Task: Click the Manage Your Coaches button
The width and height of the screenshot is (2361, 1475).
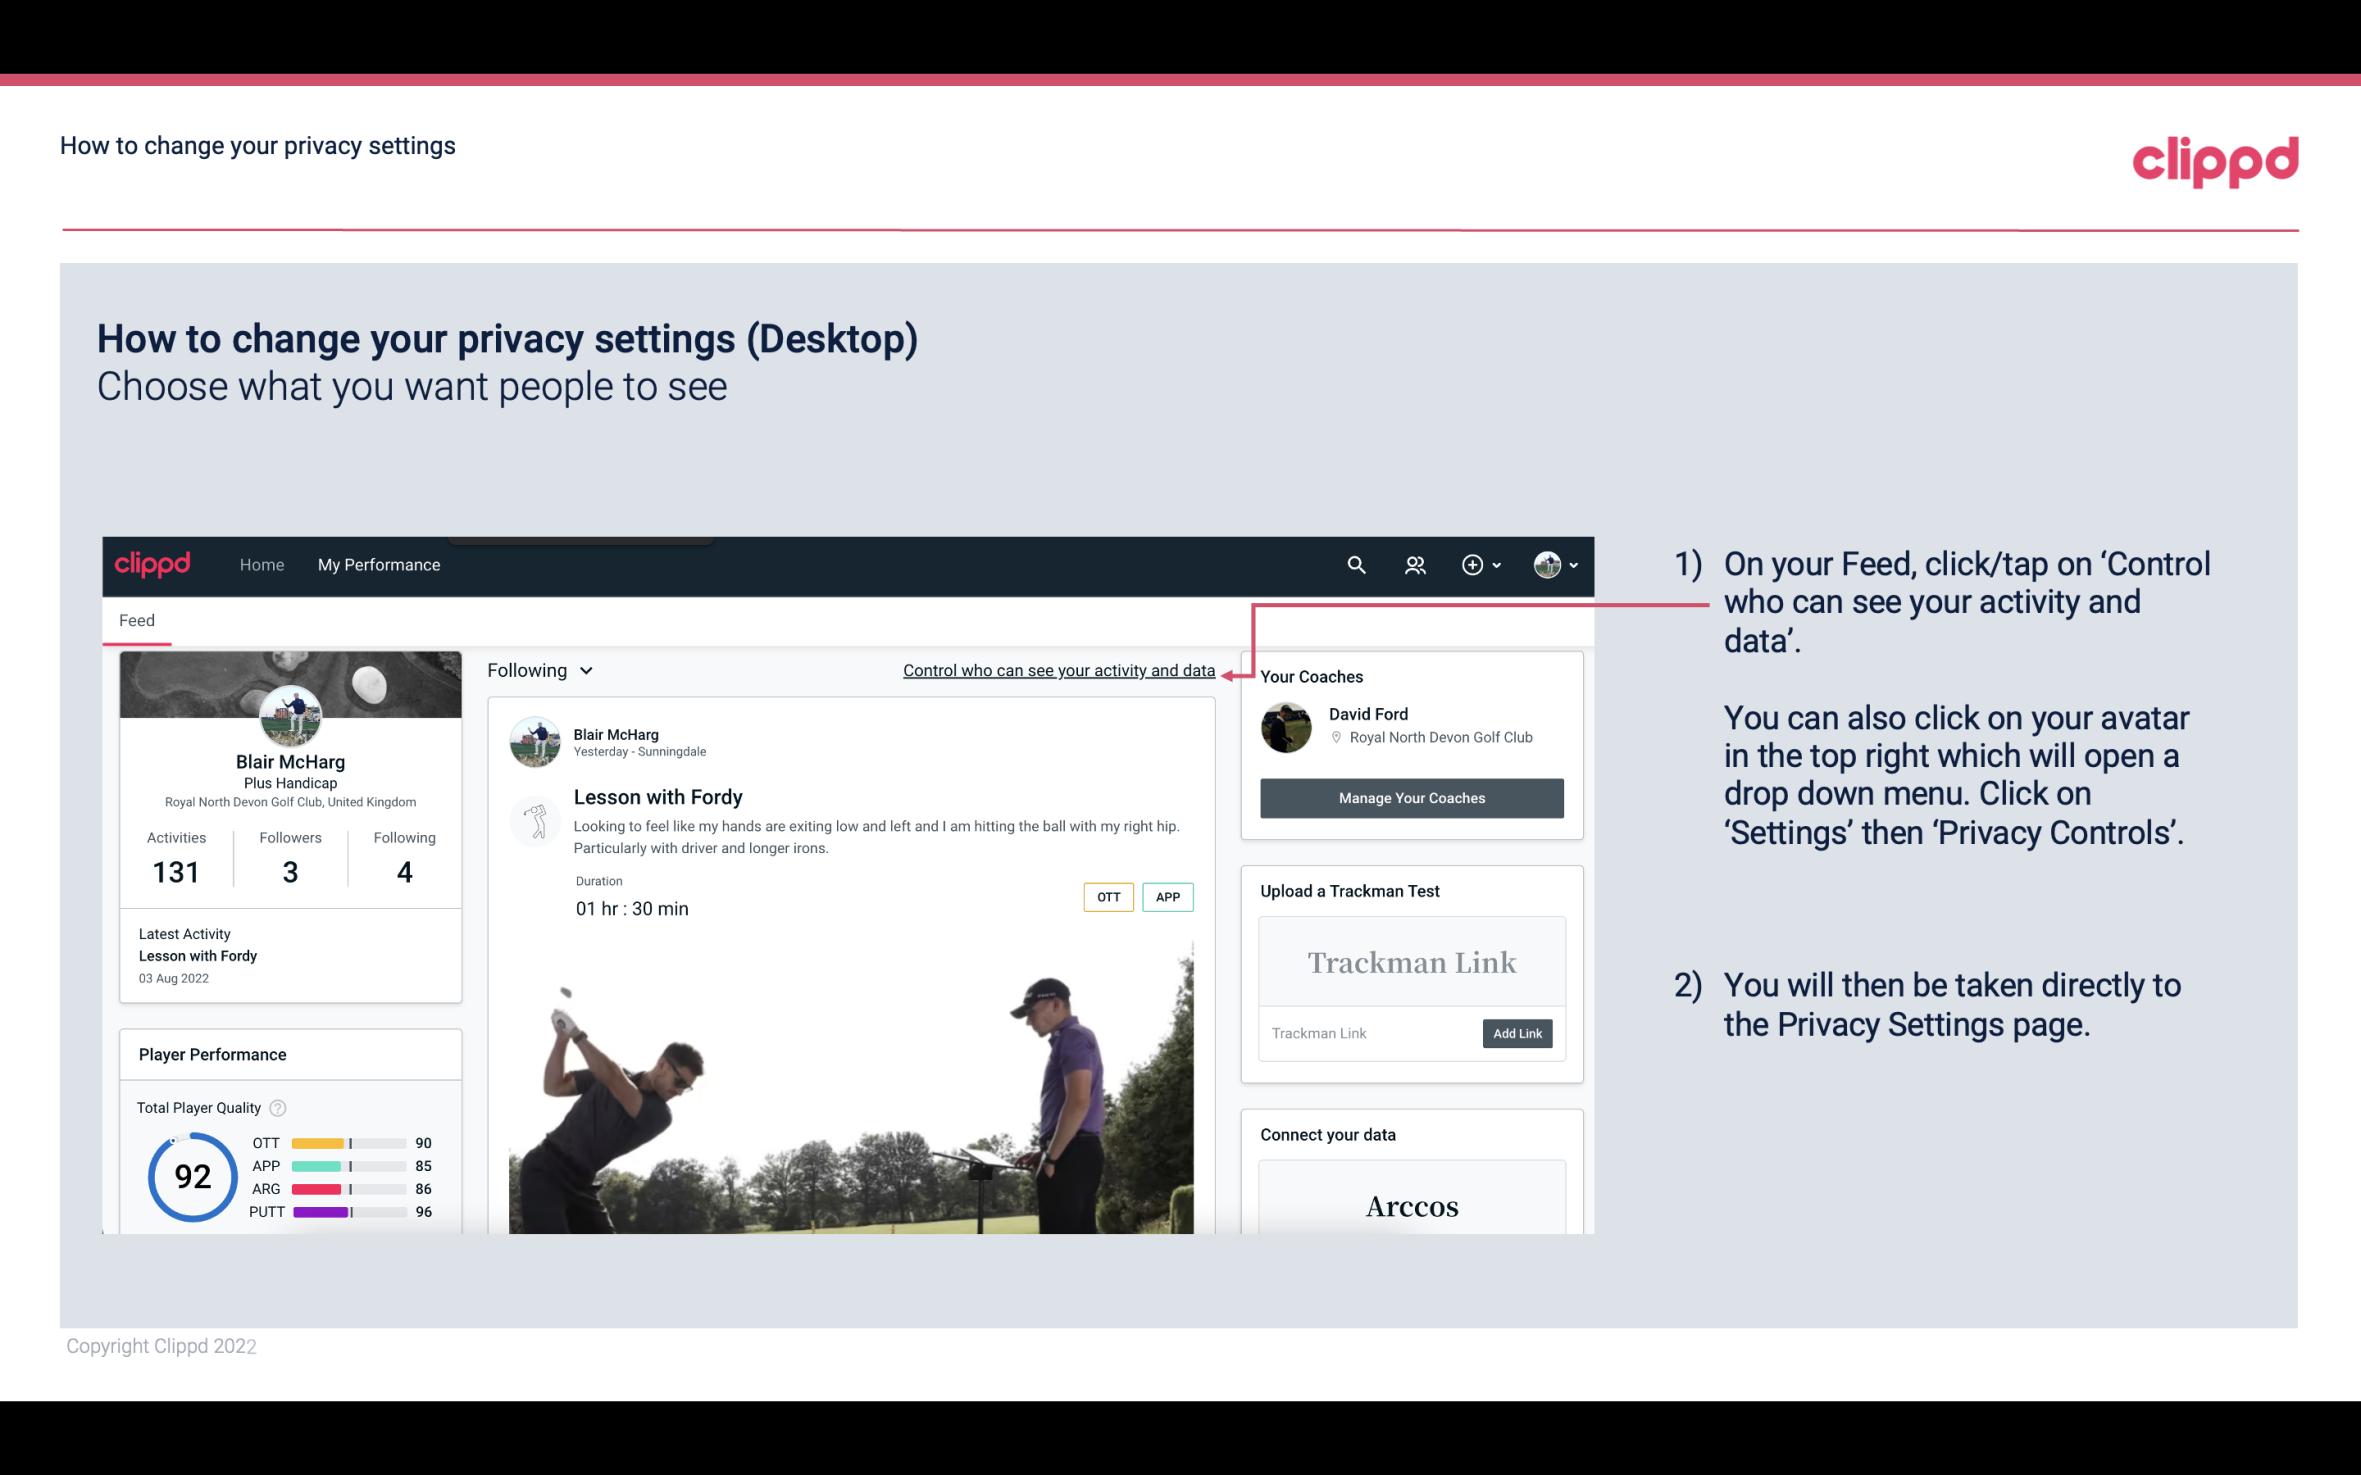Action: coord(1410,797)
